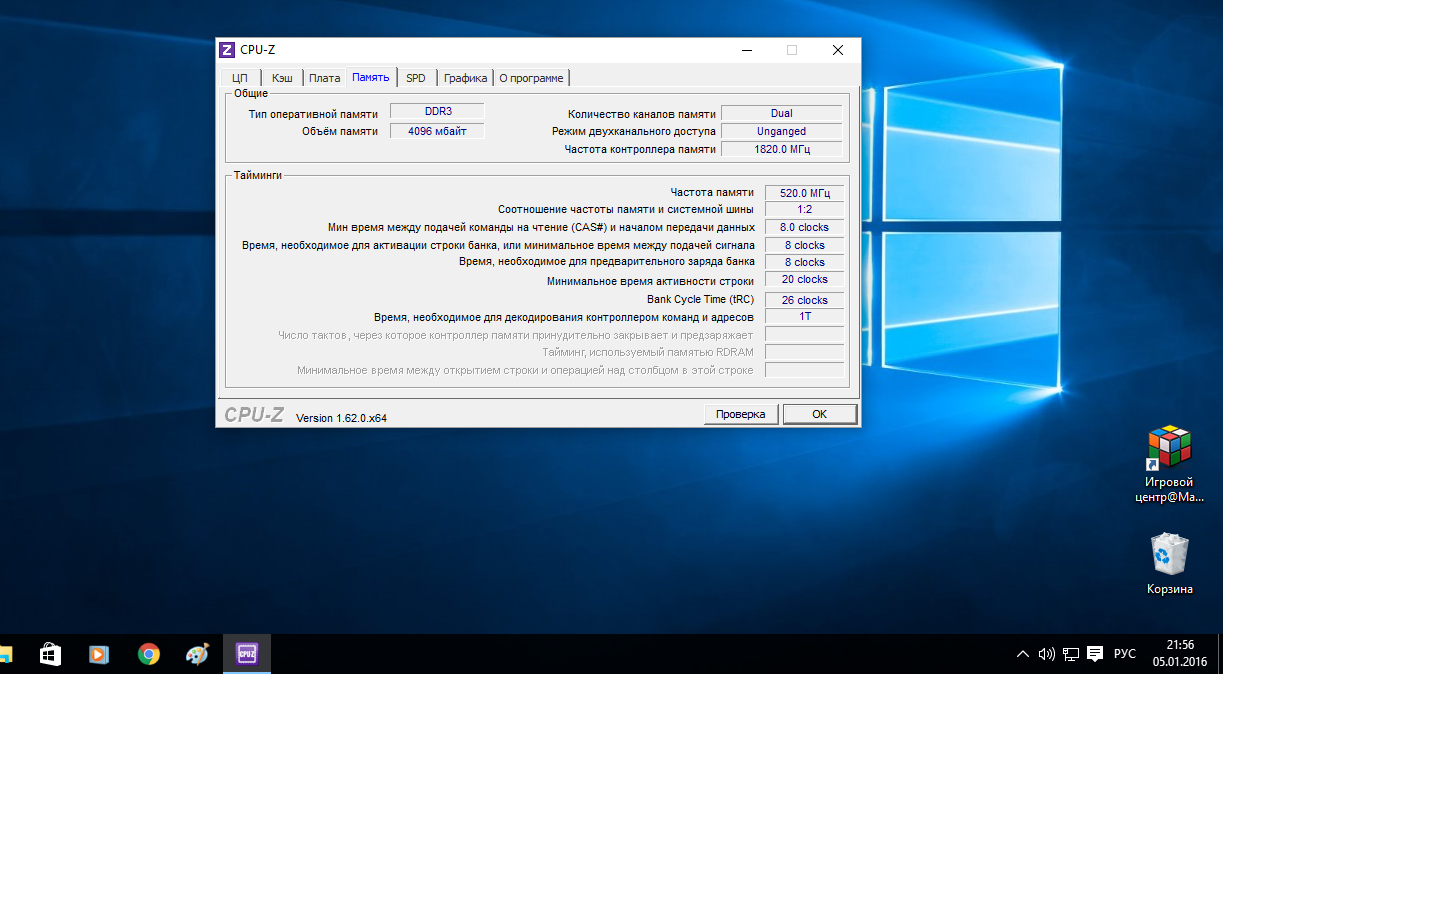Open the Paint palette taskbar icon
Screen dimensions: 1440x900
tap(197, 654)
